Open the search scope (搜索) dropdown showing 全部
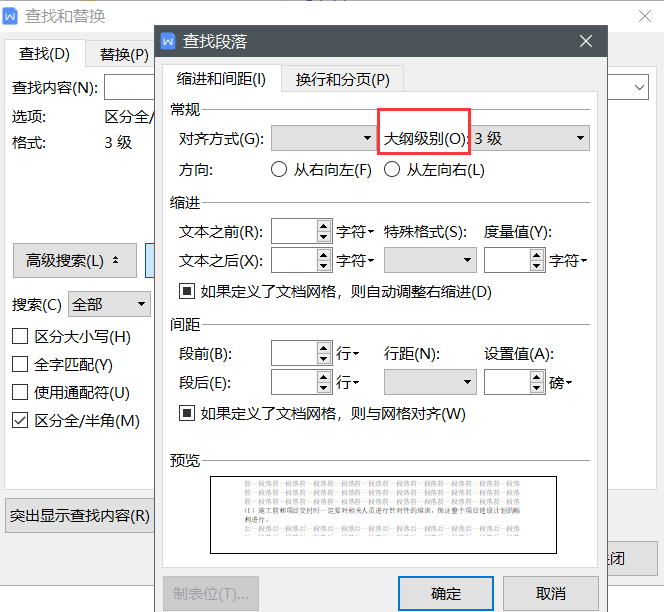The width and height of the screenshot is (664, 612). [109, 304]
